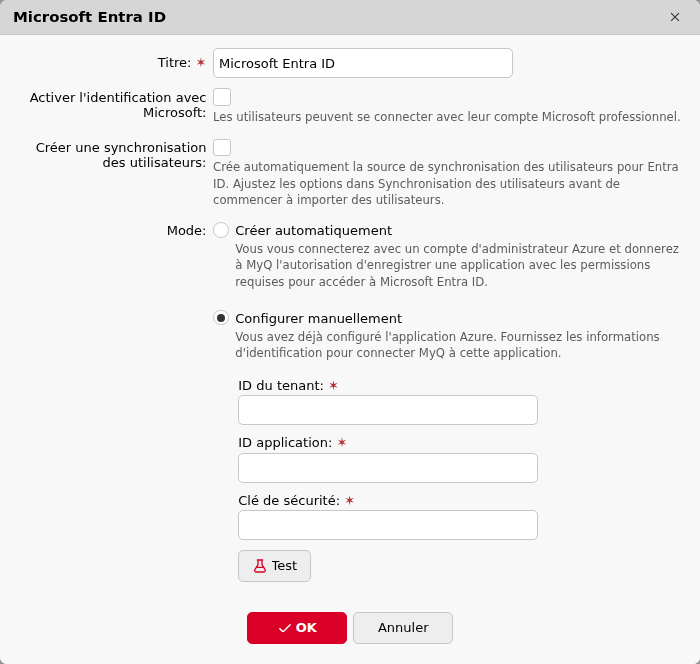Click the Annuler button
Viewport: 700px width, 664px height.
403,628
